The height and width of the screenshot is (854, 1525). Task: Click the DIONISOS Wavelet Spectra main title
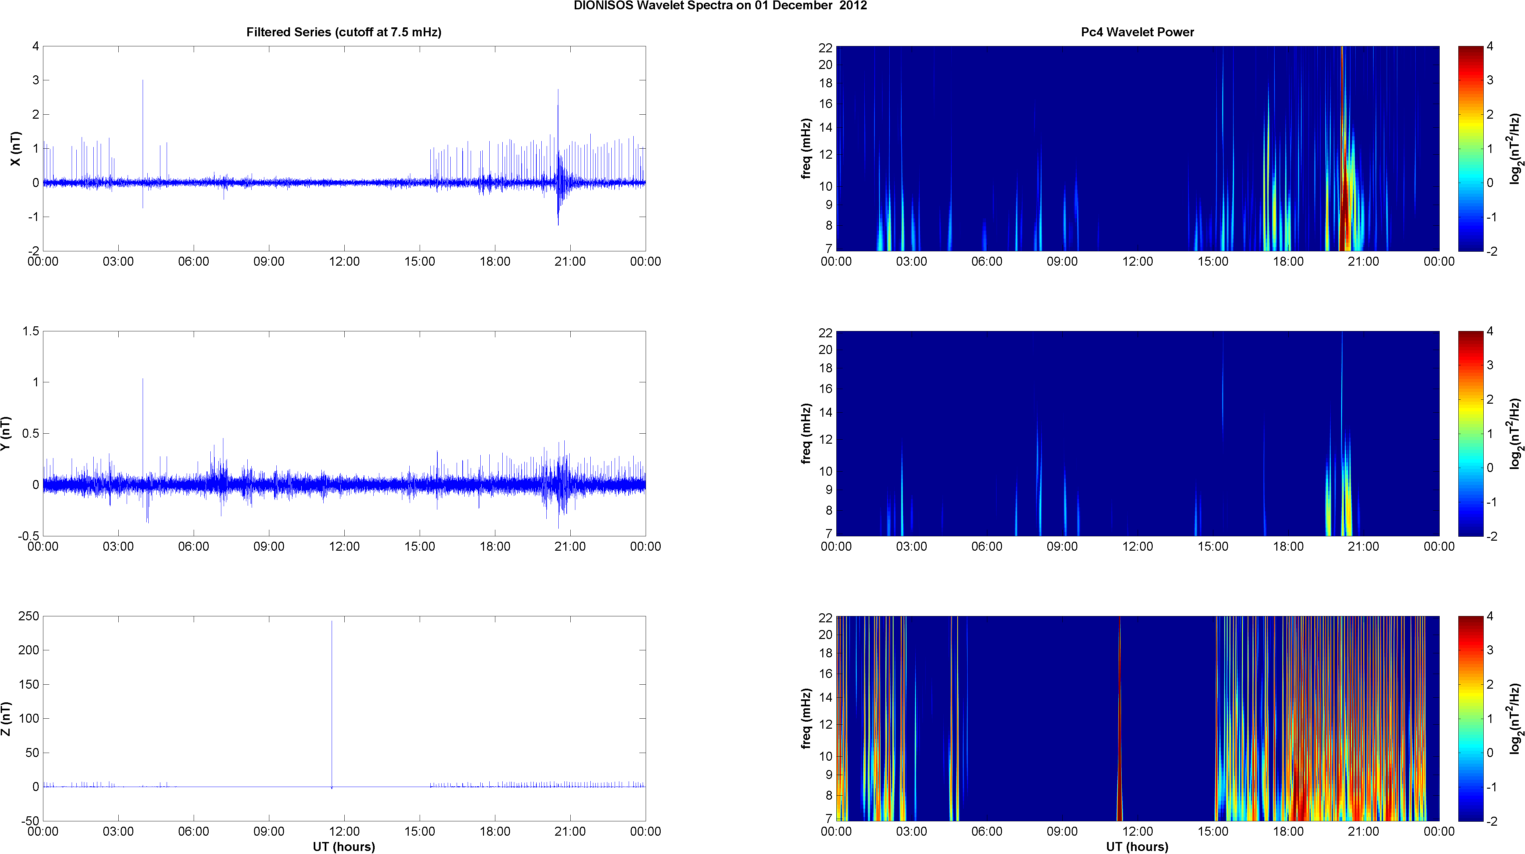720,6
